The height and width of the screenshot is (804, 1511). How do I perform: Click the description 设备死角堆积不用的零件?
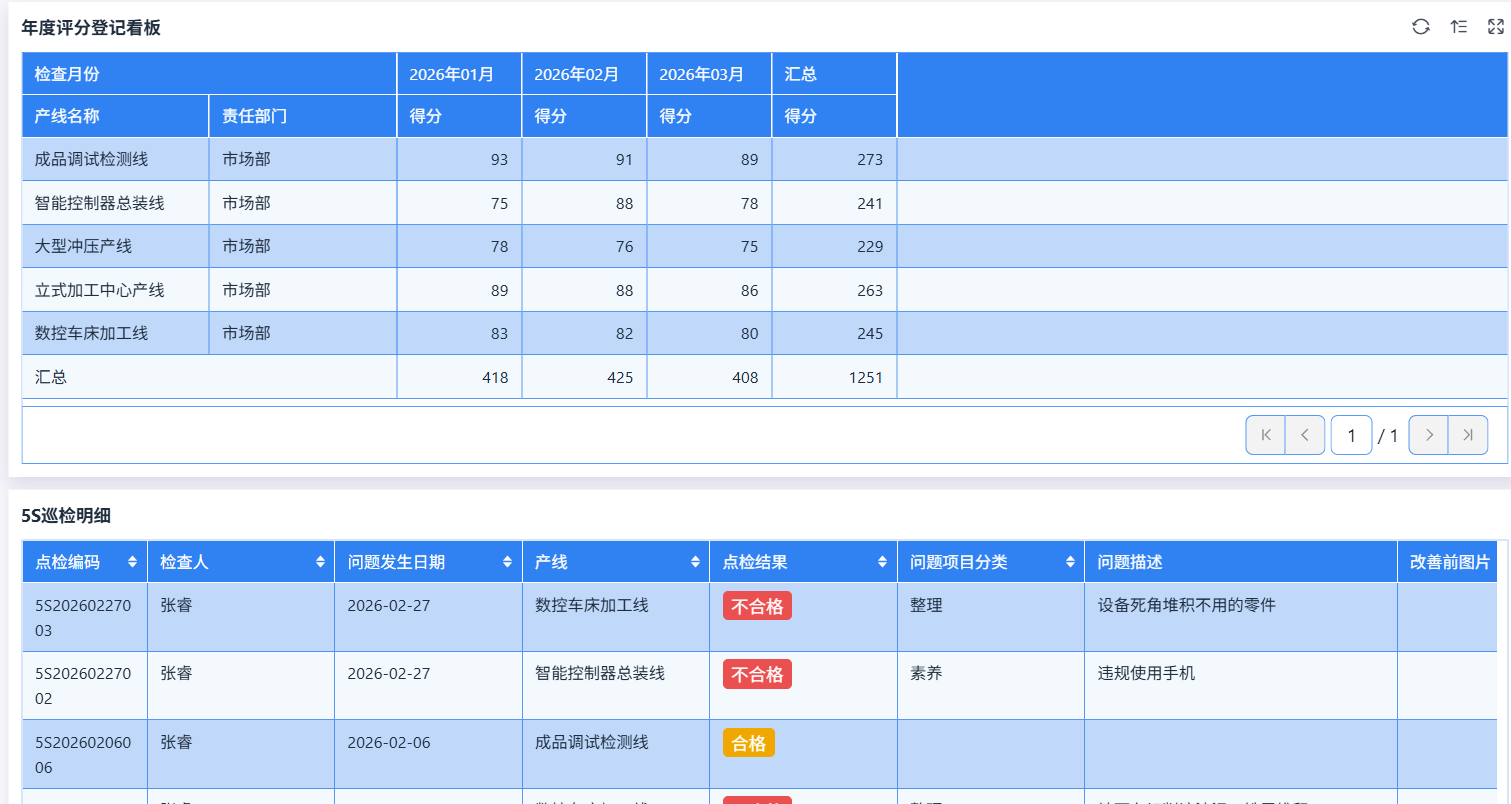coord(1186,605)
